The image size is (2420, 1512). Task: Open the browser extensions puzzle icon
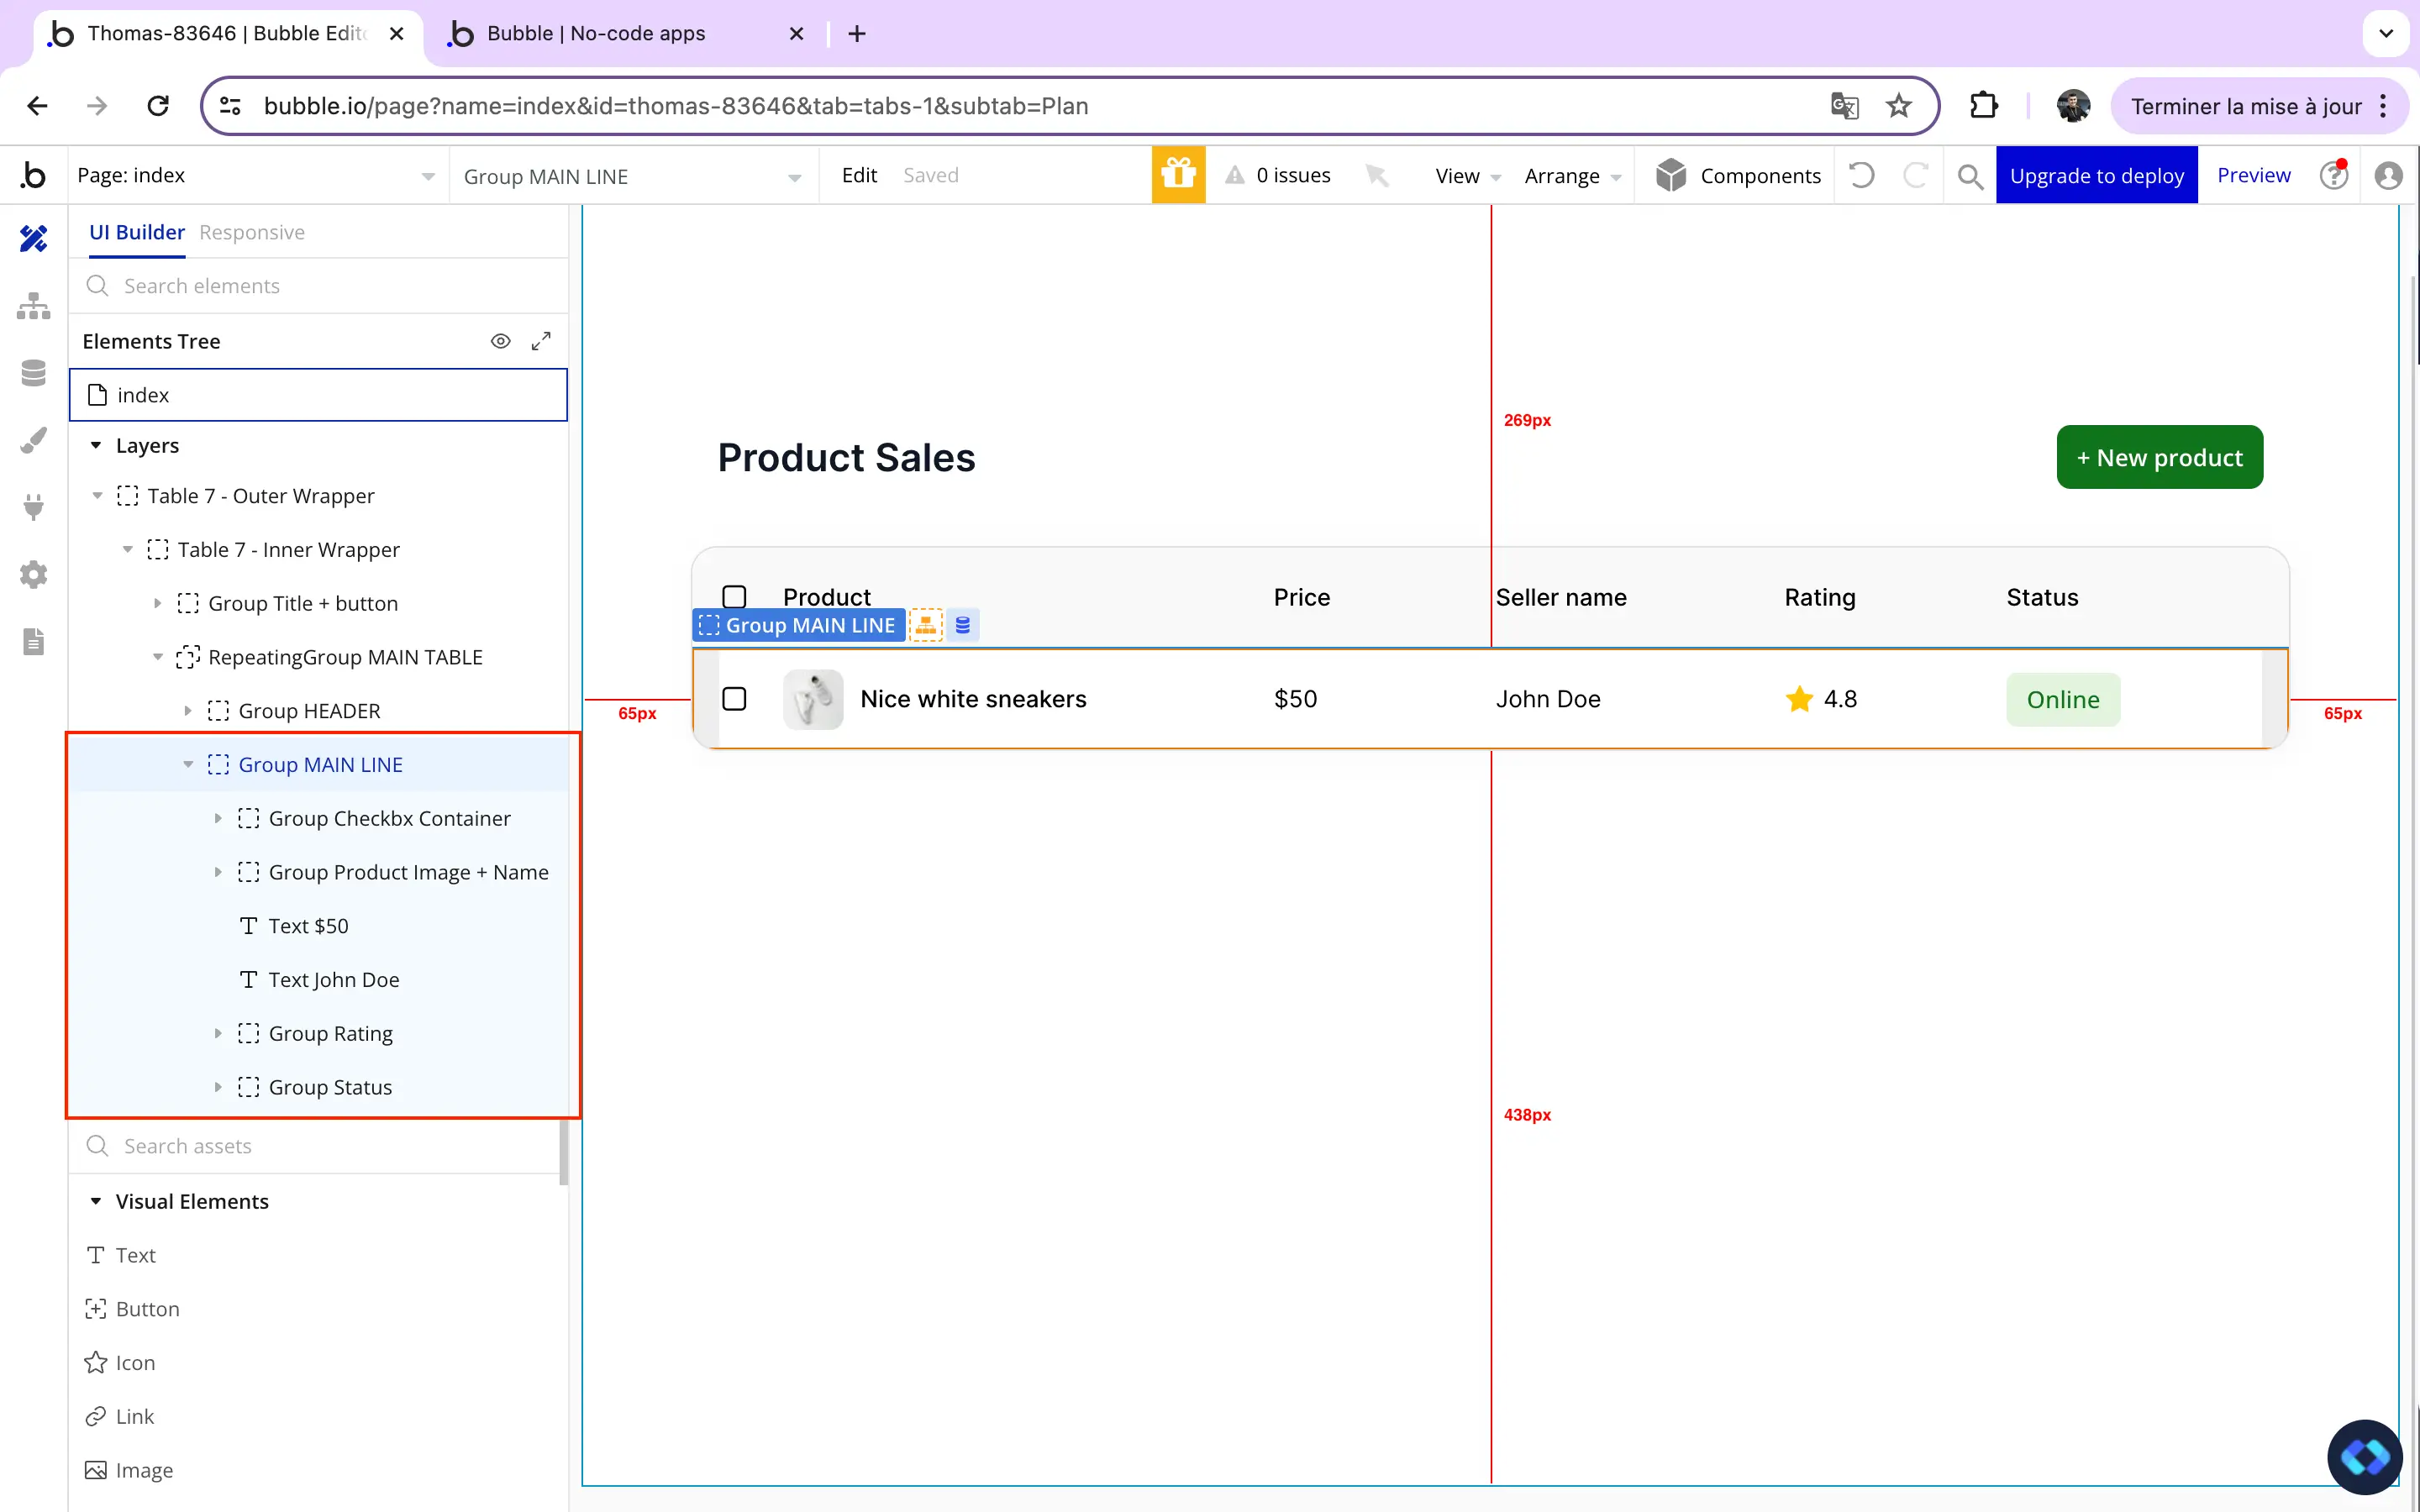(1984, 106)
